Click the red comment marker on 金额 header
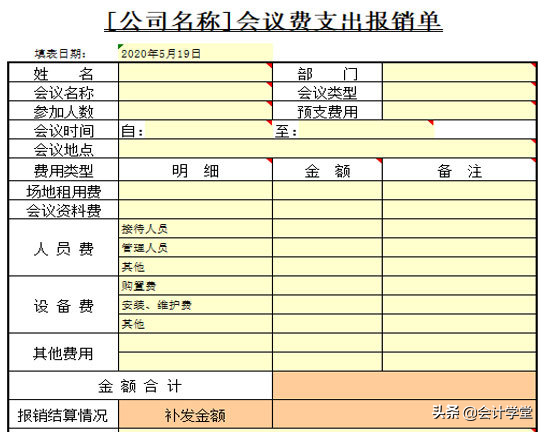The width and height of the screenshot is (545, 432). [379, 161]
